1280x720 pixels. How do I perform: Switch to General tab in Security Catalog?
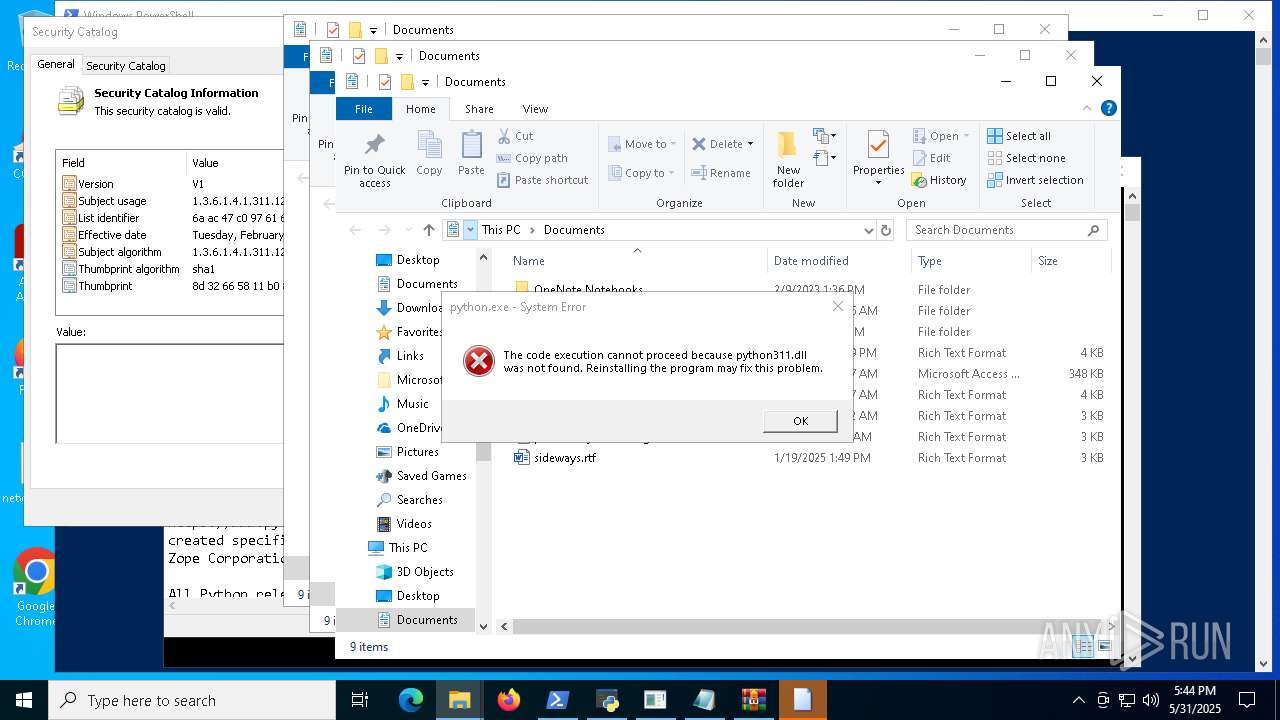pos(56,64)
